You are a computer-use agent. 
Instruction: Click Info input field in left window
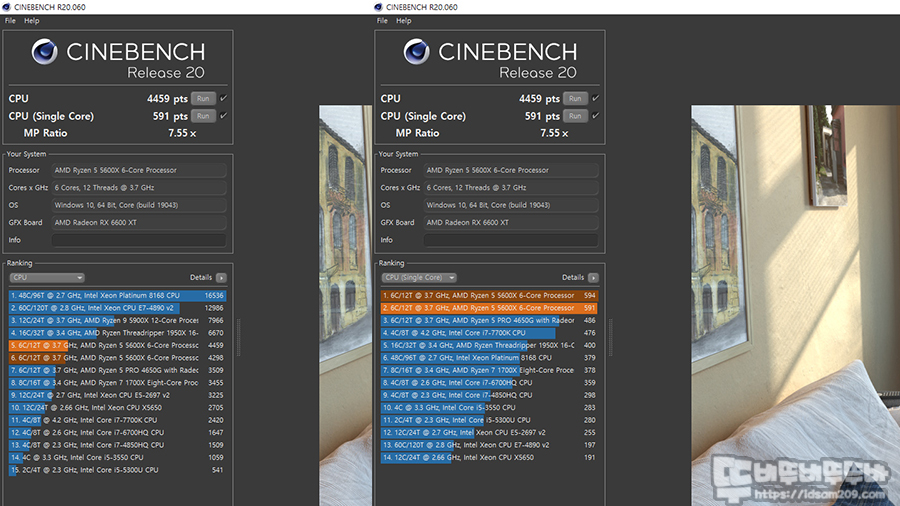point(139,240)
